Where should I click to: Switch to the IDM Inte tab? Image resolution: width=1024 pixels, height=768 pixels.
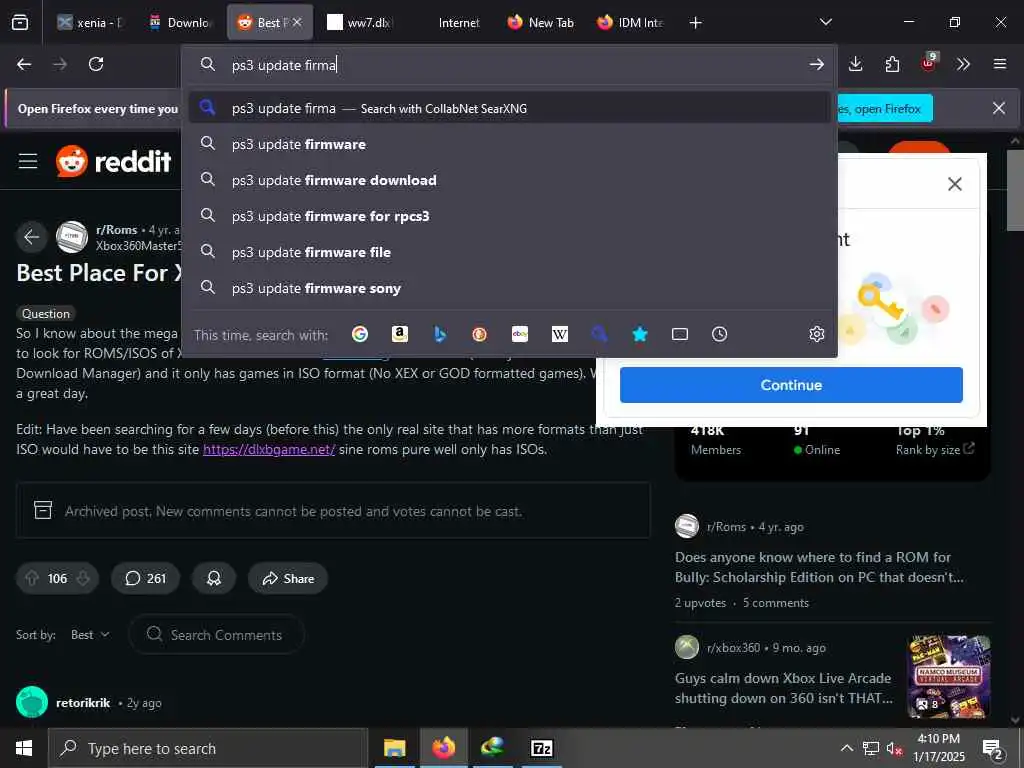tap(631, 22)
